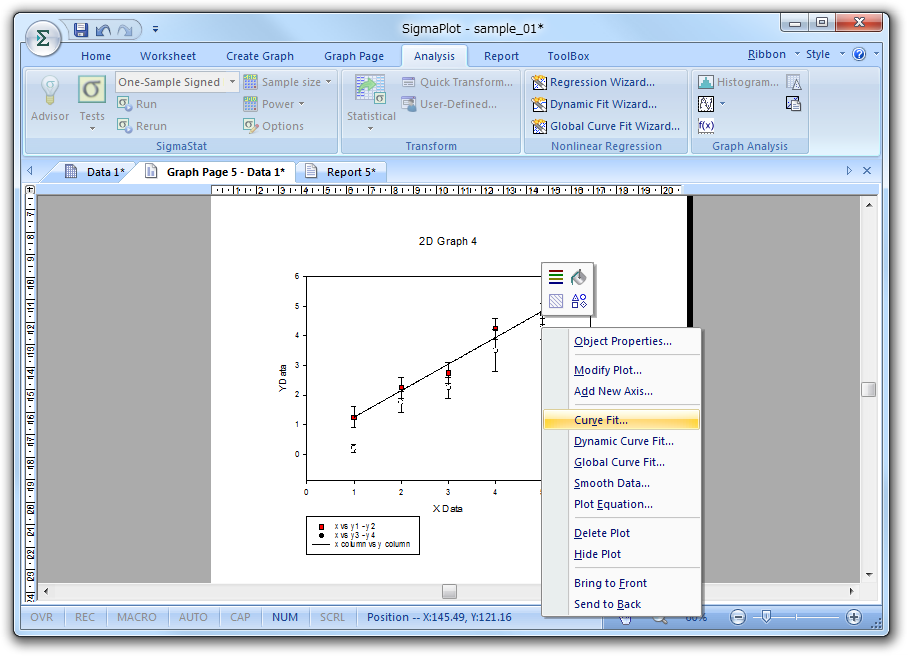Launch the Global Curve Fit Wizard
Screen dimensions: 908x656
pos(606,126)
